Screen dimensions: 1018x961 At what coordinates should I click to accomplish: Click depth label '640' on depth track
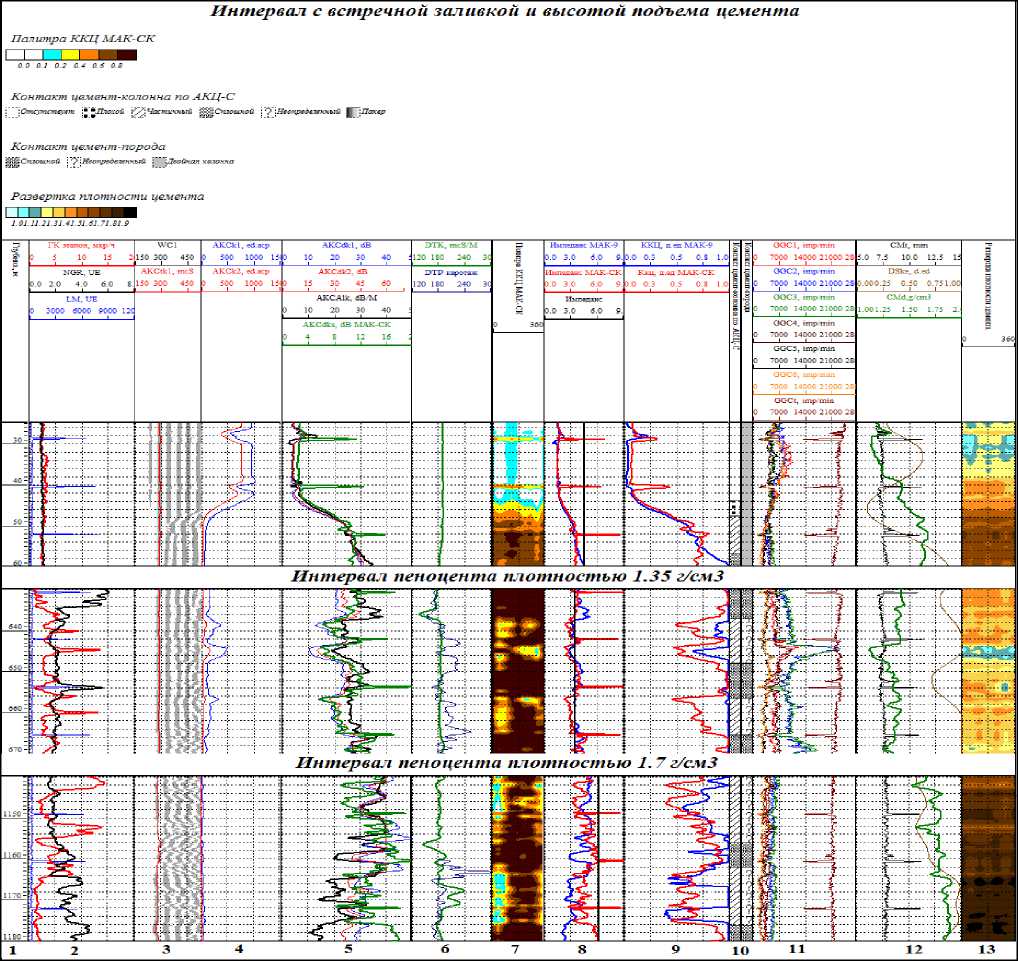[x=16, y=627]
